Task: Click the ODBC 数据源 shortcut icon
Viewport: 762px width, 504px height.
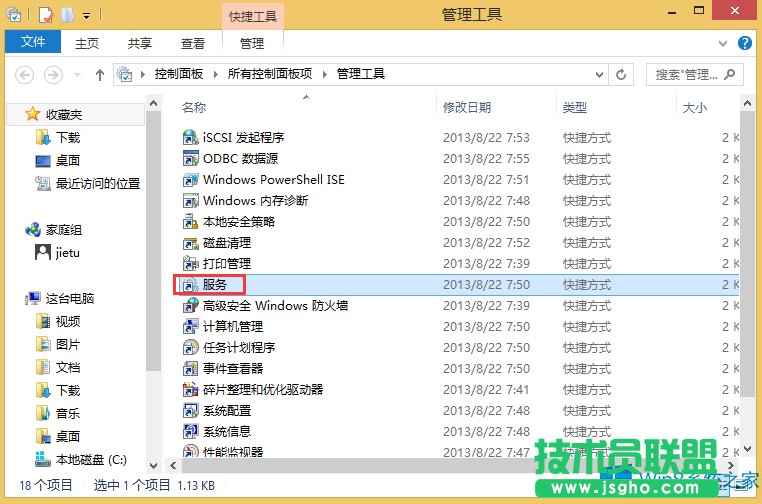Action: coord(190,158)
